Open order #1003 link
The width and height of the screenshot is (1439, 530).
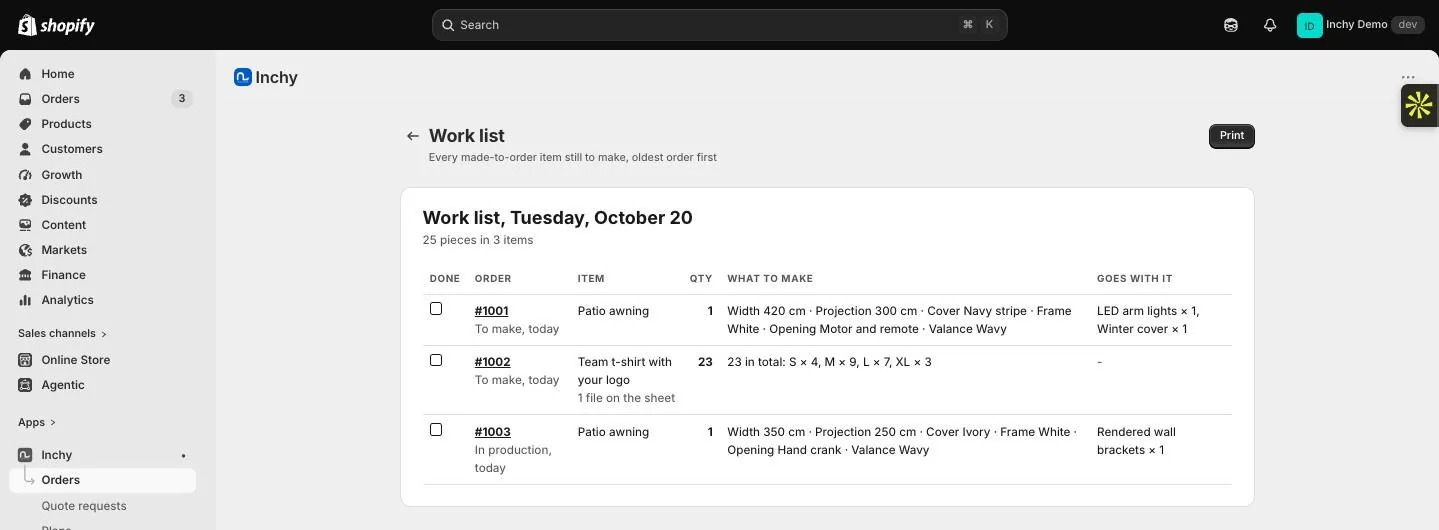pyautogui.click(x=492, y=432)
